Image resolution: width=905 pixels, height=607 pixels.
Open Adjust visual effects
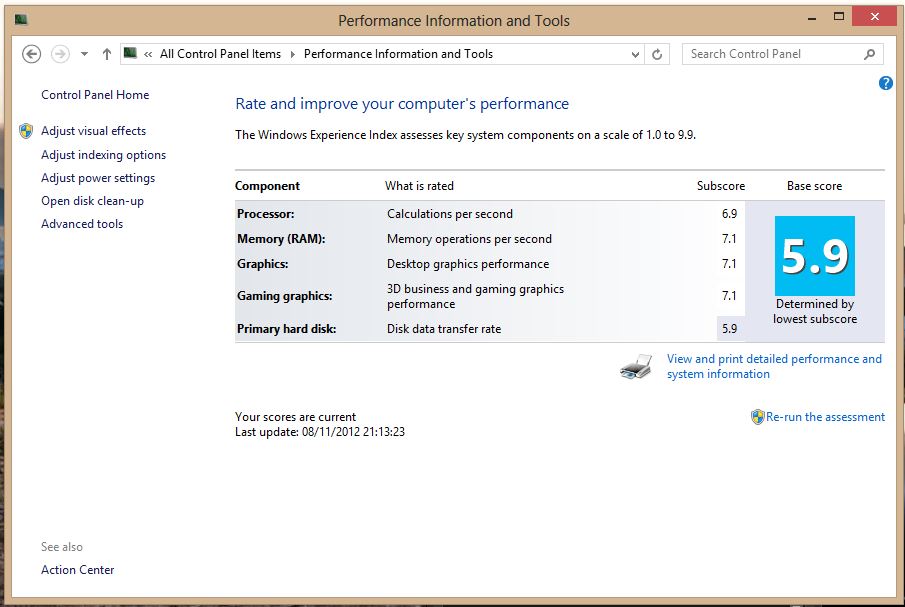coord(94,131)
